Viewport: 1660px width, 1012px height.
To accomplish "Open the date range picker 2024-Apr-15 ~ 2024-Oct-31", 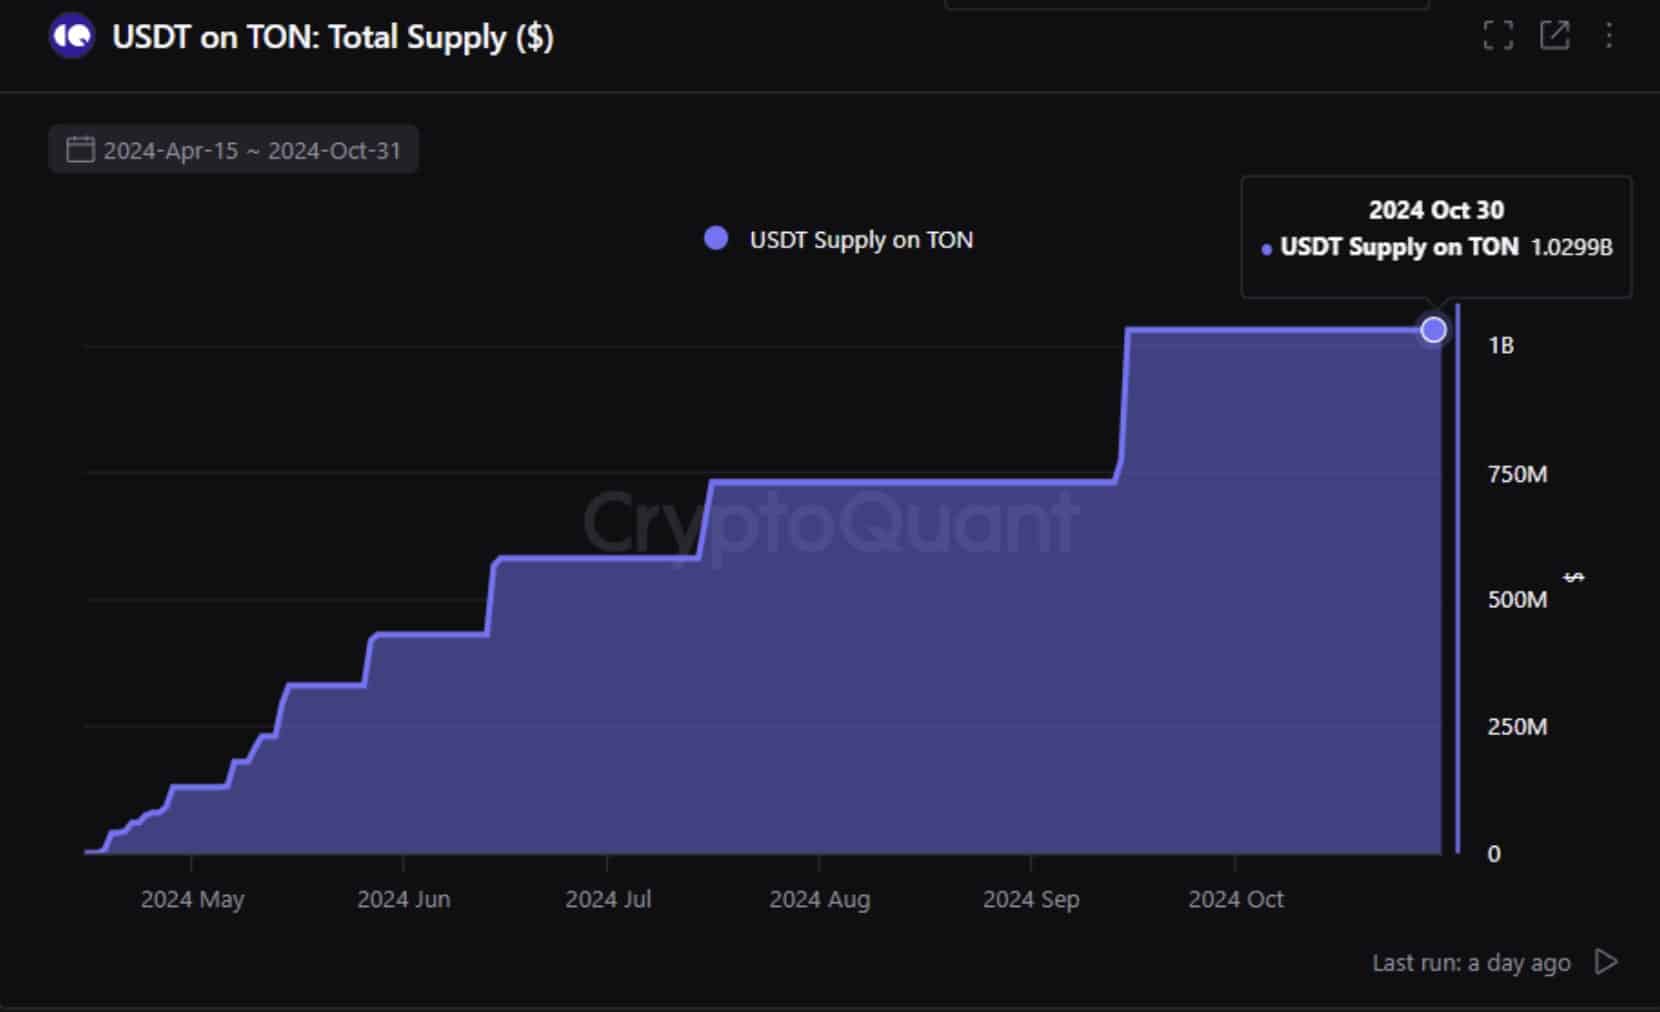I will [x=234, y=150].
